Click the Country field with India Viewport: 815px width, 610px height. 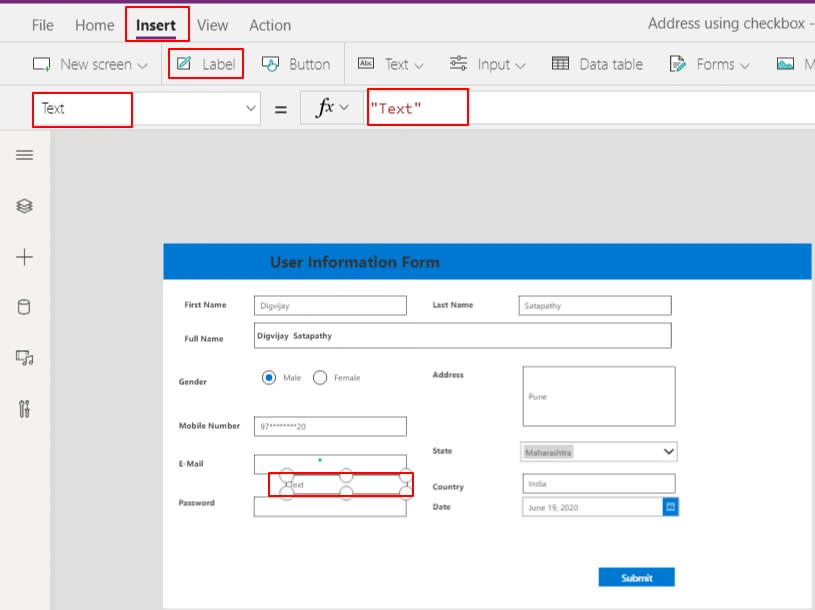(x=599, y=483)
